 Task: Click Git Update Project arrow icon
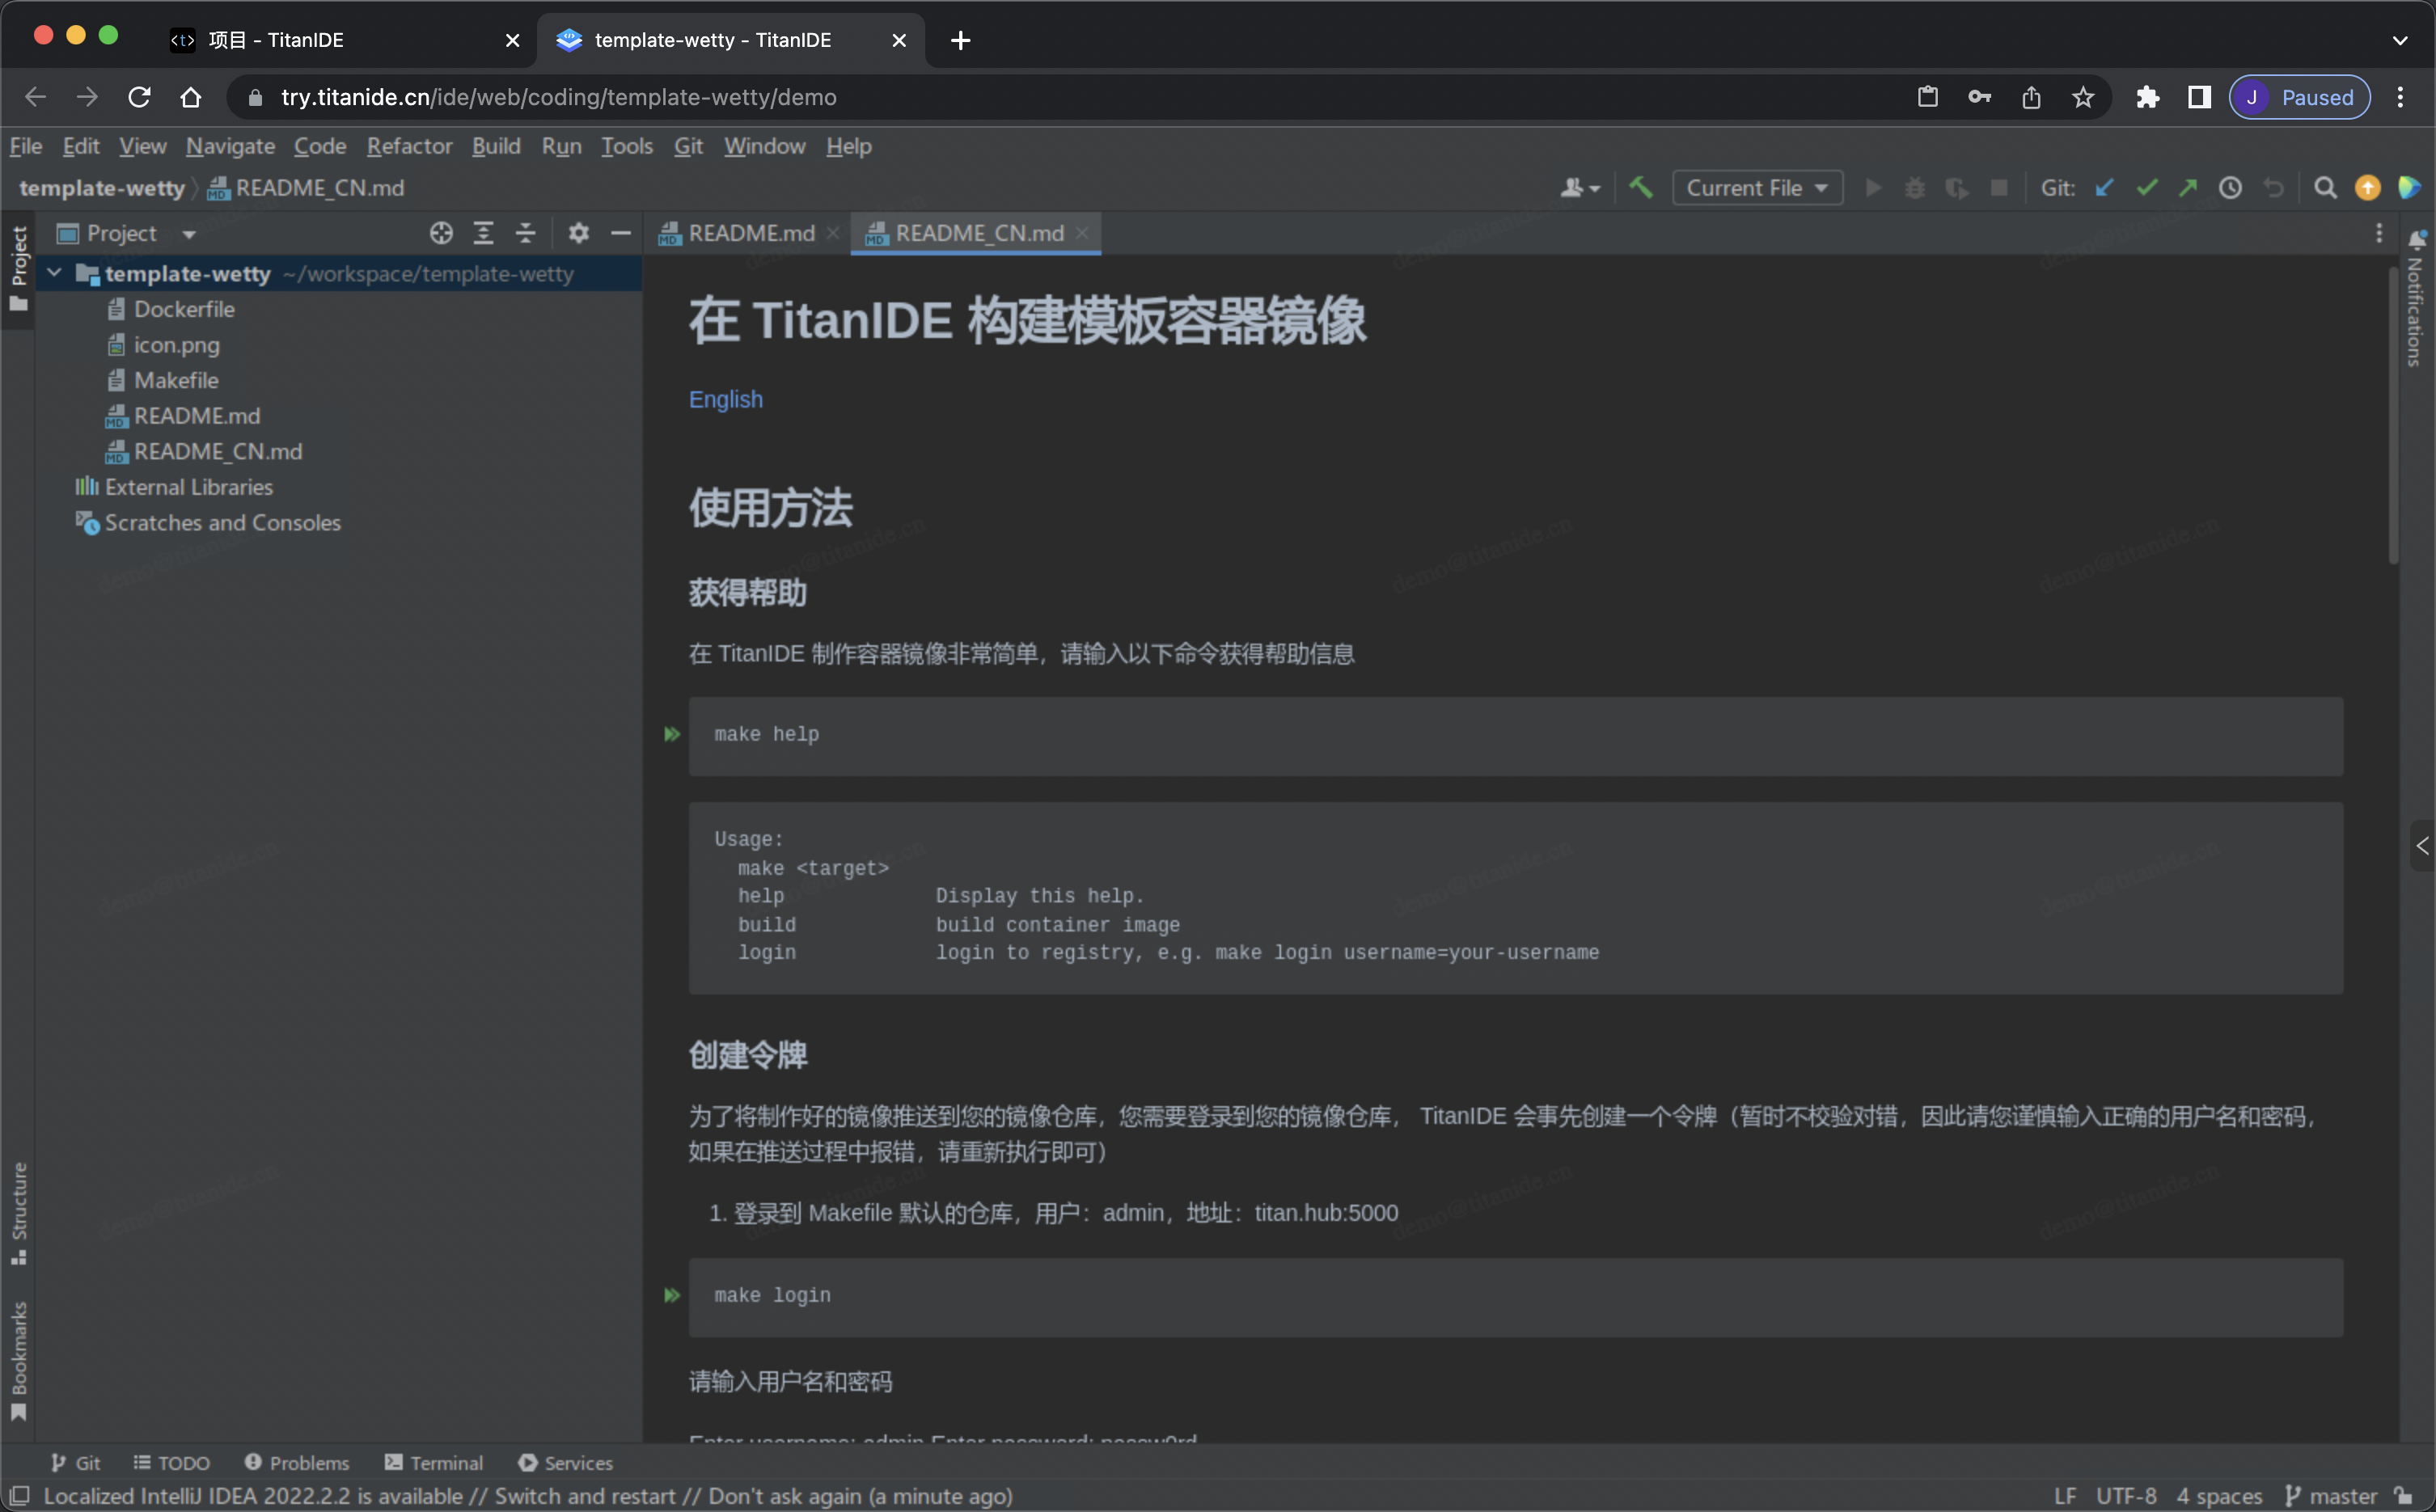(x=2104, y=187)
